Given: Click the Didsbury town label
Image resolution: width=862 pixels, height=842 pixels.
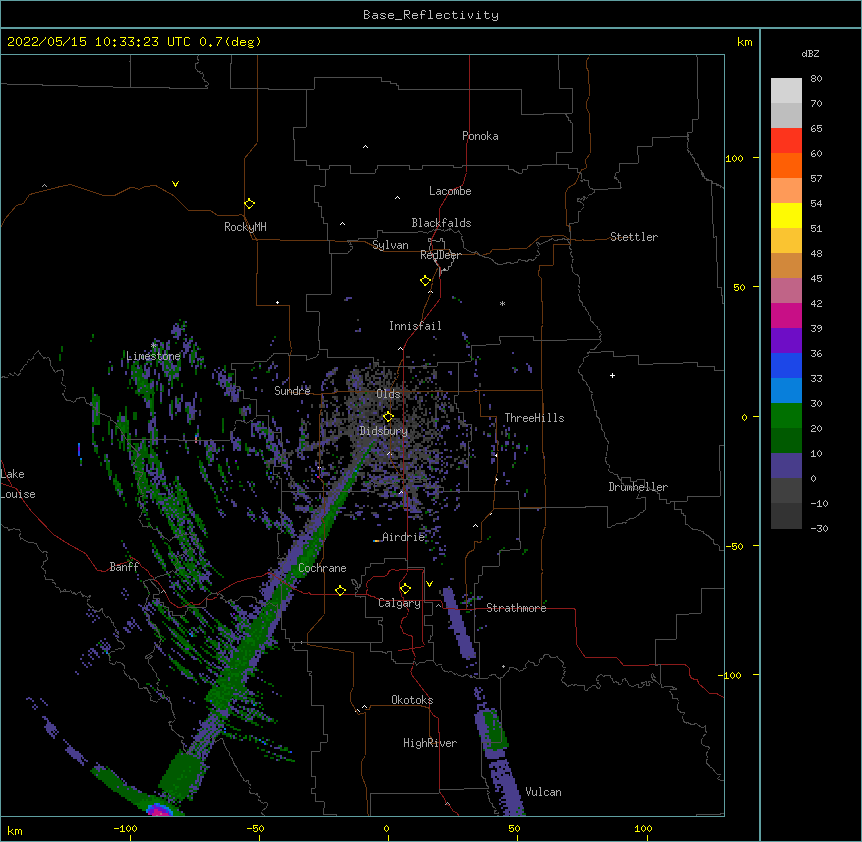Looking at the screenshot, I should tap(384, 431).
